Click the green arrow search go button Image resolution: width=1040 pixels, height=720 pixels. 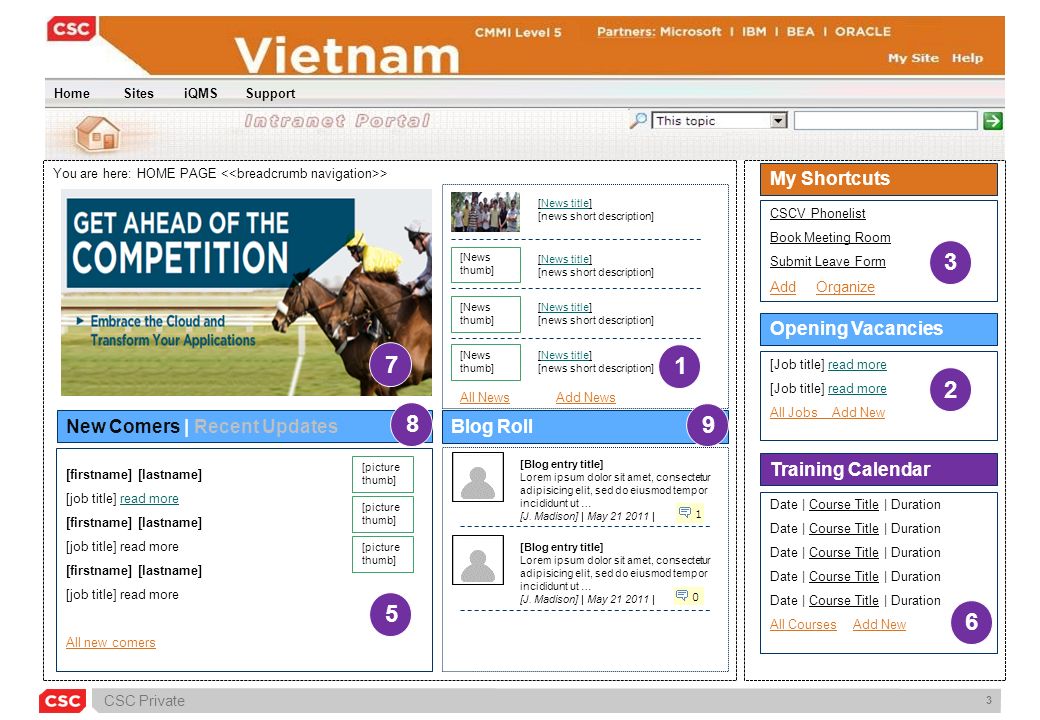coord(992,121)
